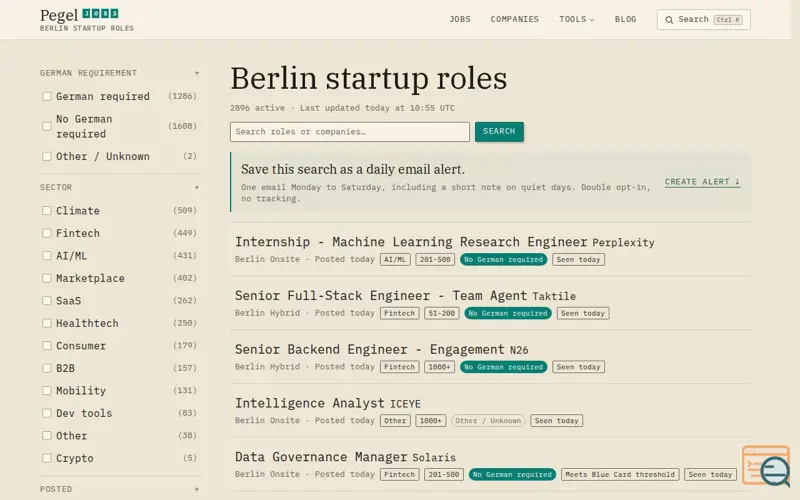Click the Other tag on ICEYE job
Viewport: 800px width, 500px height.
(395, 420)
